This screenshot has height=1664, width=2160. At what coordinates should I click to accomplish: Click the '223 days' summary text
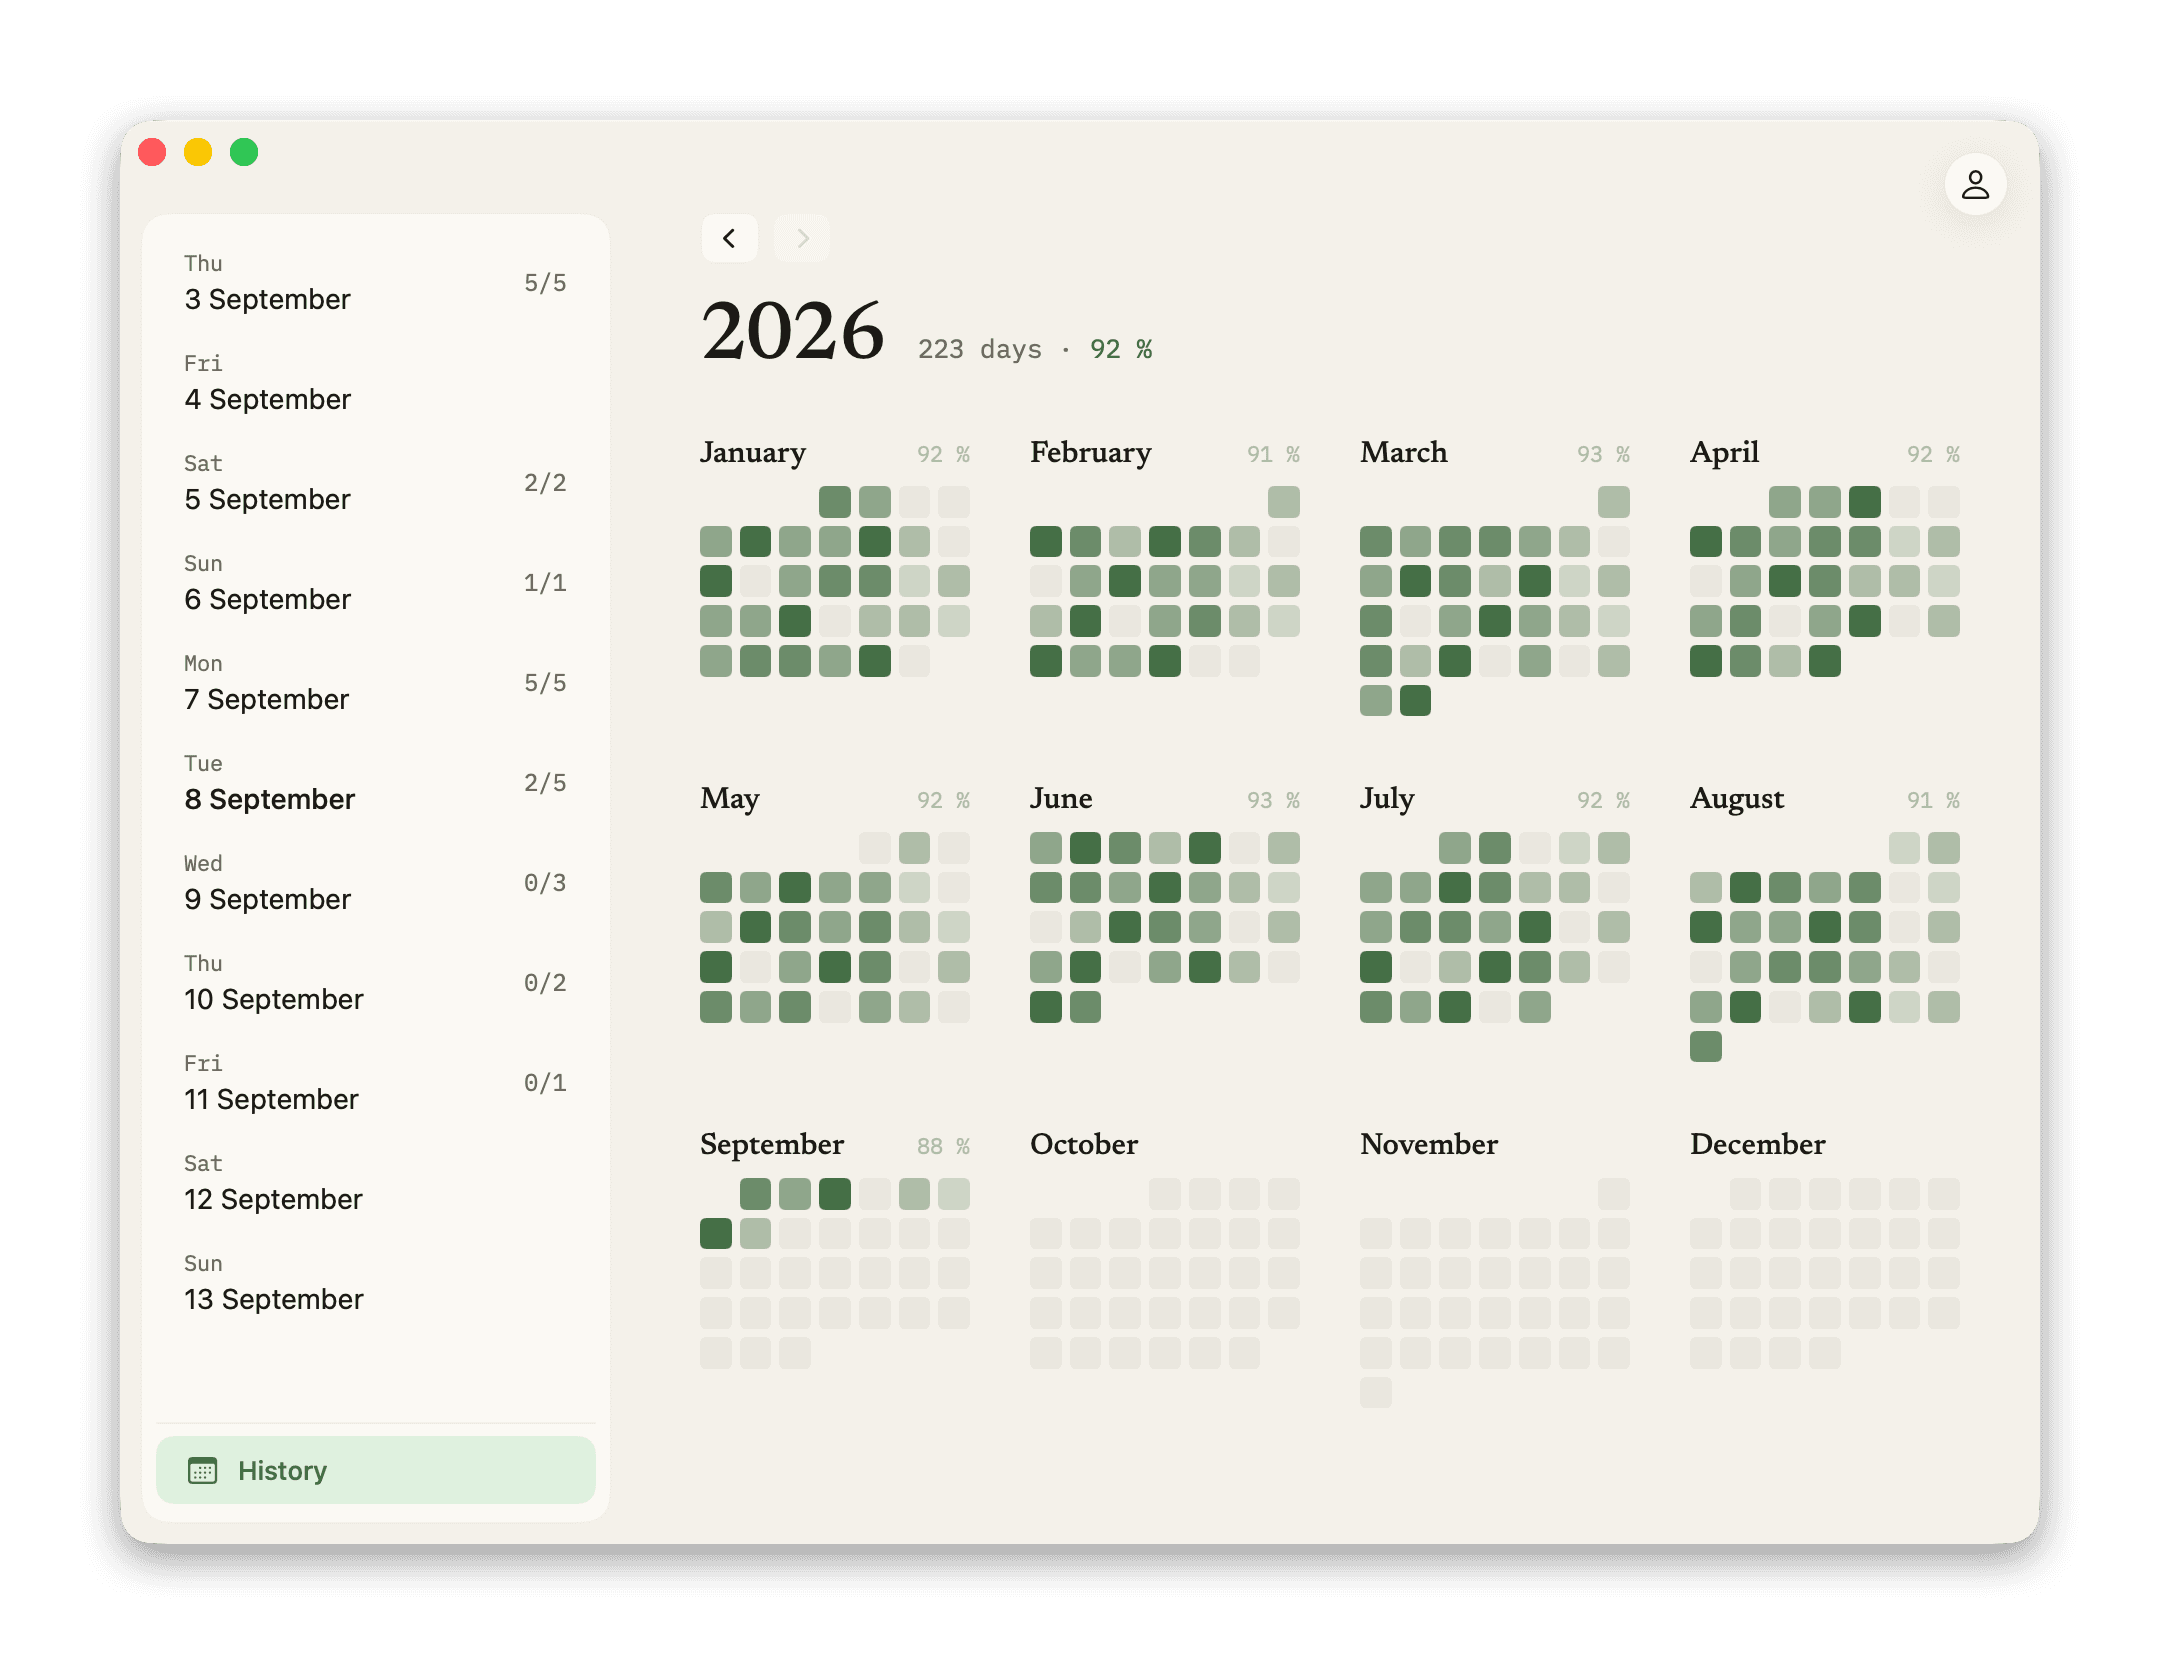click(980, 349)
